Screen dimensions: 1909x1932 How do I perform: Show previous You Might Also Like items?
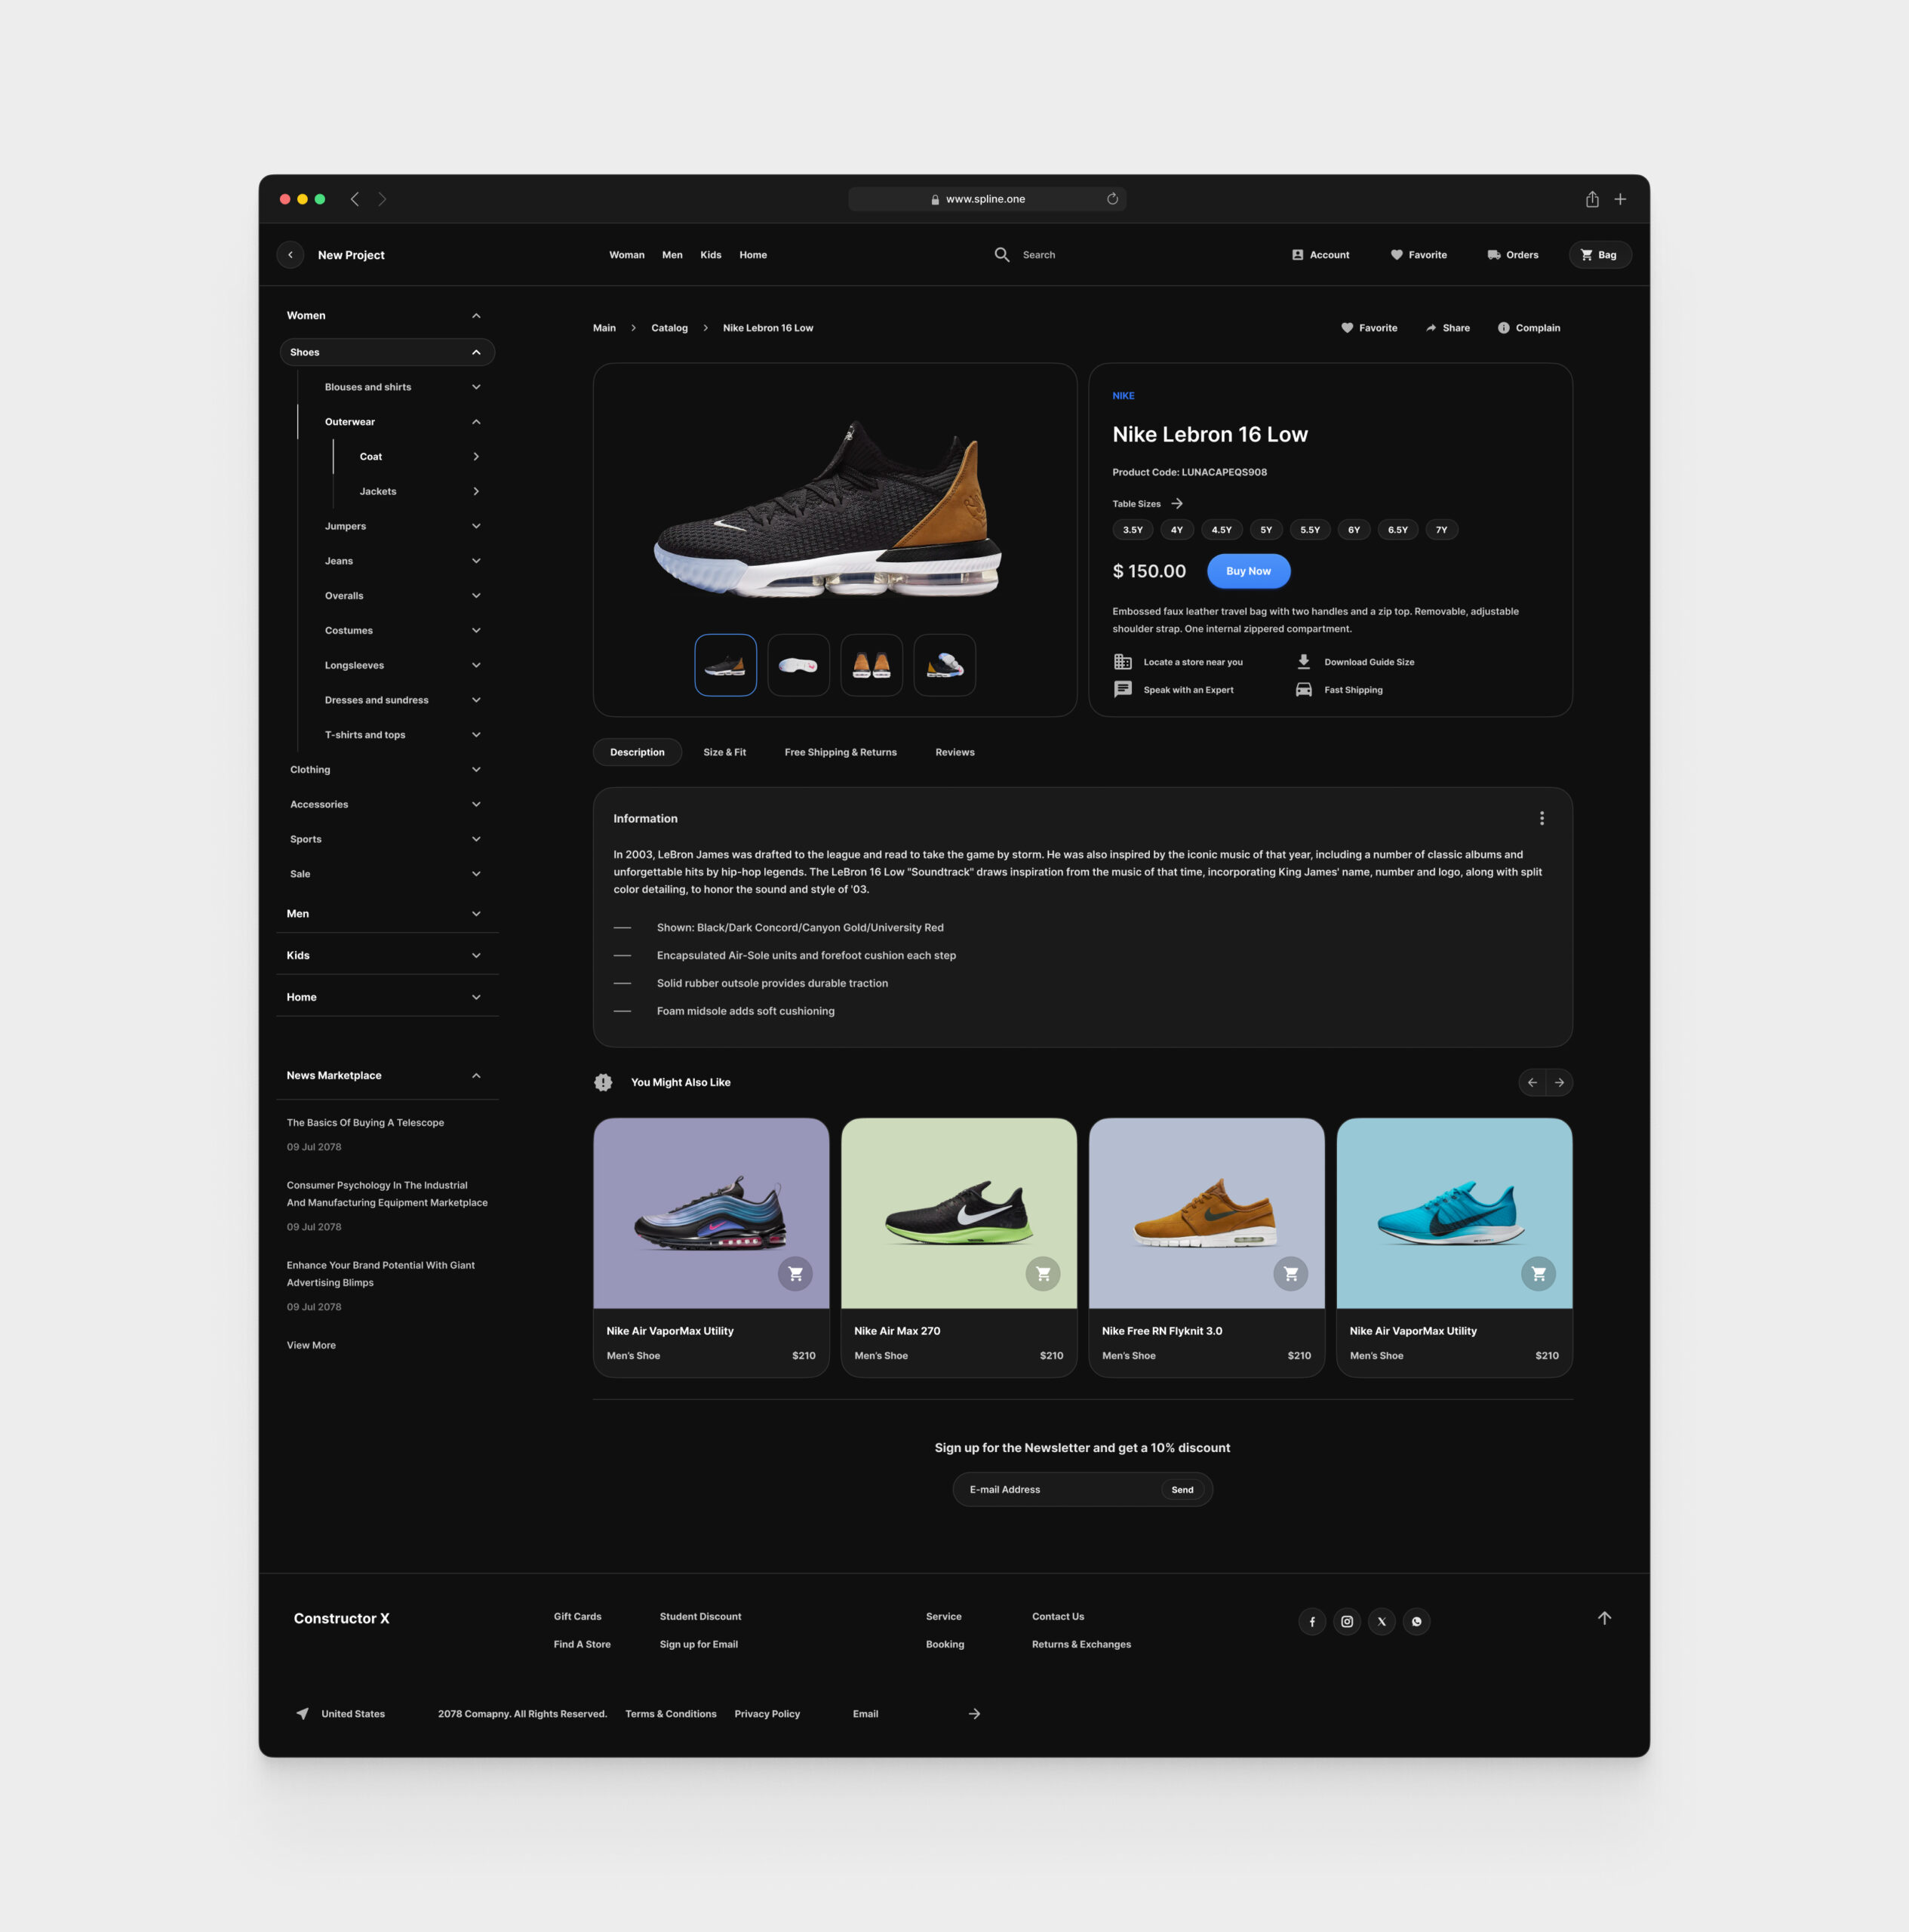1532,1082
